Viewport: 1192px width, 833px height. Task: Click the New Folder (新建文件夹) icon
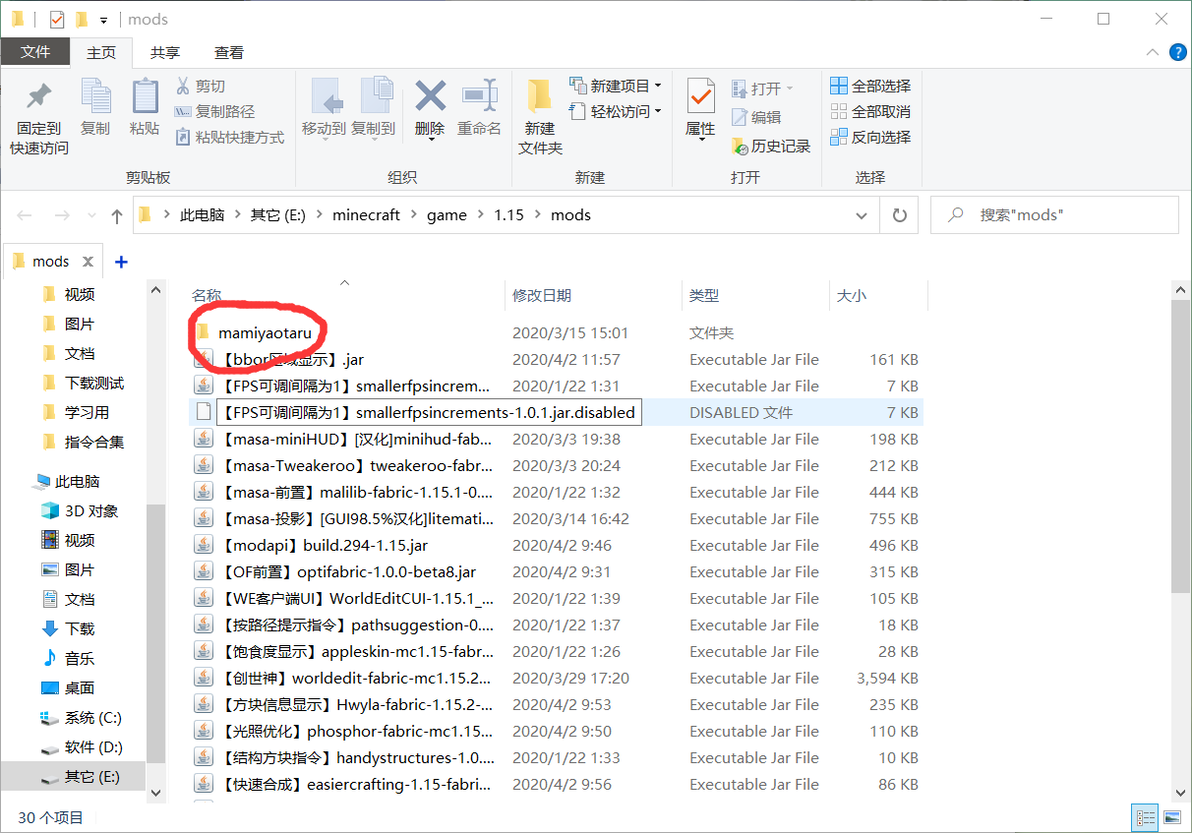540,97
